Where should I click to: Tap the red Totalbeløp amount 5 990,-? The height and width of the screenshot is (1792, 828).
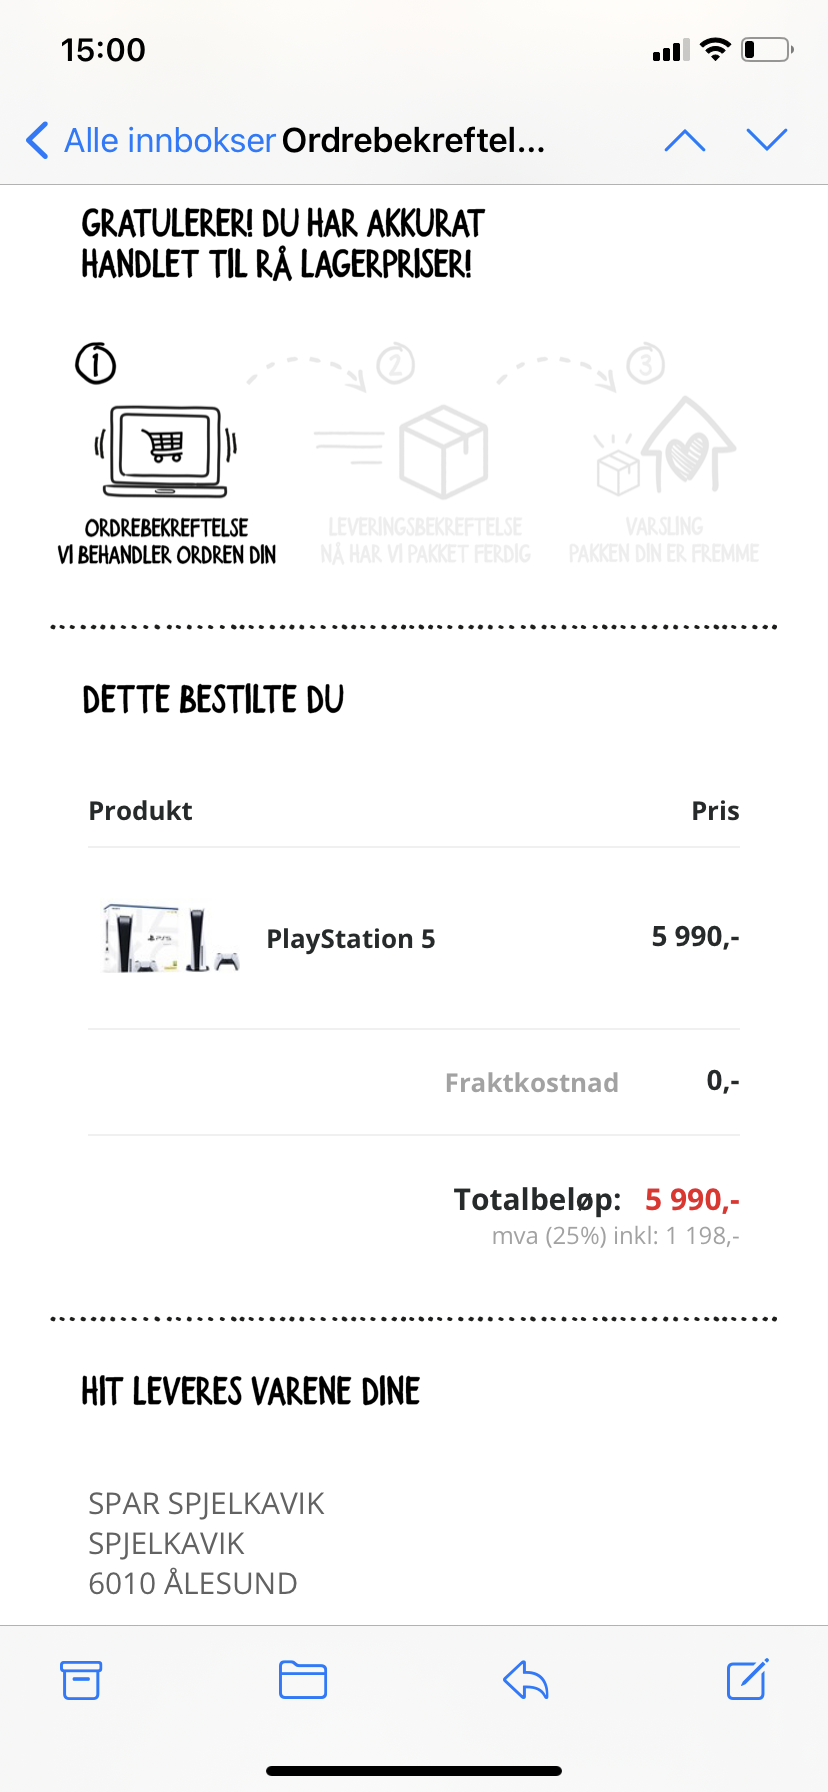(692, 1199)
